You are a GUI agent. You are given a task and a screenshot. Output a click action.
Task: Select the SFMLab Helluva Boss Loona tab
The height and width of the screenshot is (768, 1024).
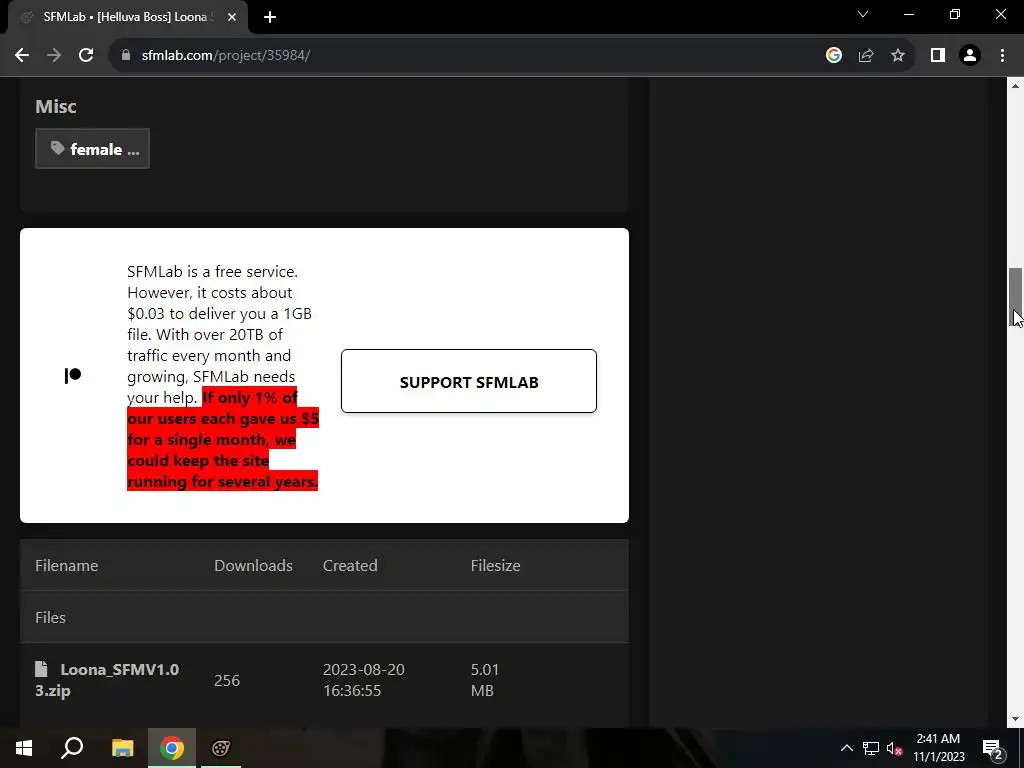pos(125,17)
